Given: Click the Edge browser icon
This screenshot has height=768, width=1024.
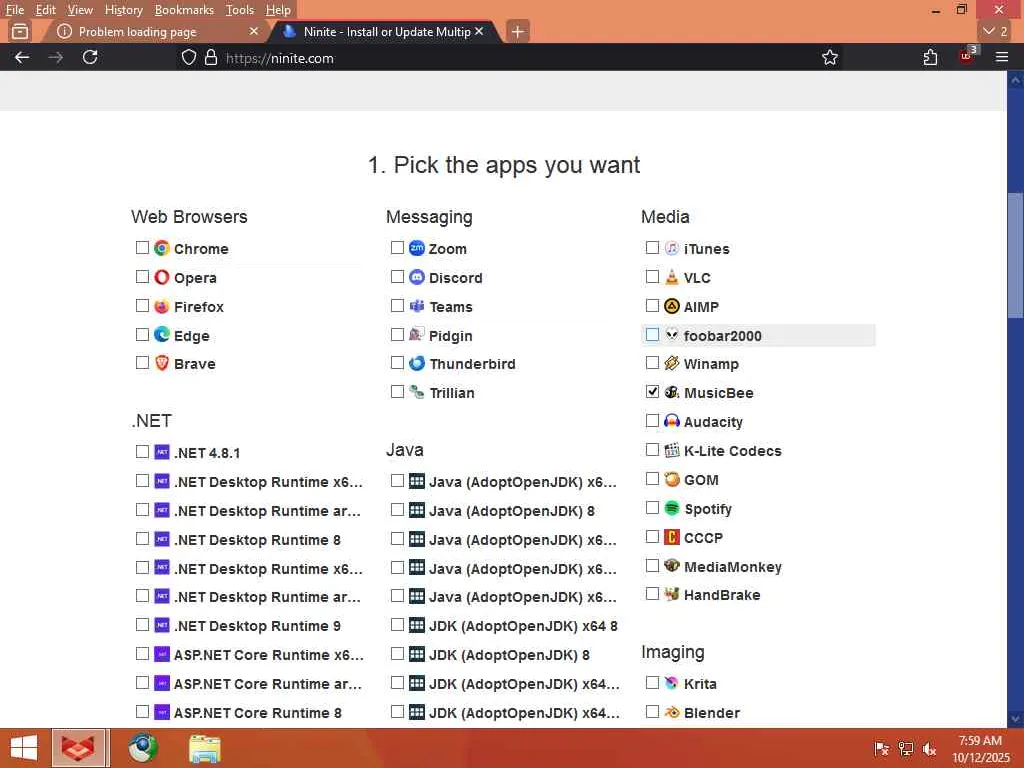Looking at the screenshot, I should point(161,335).
